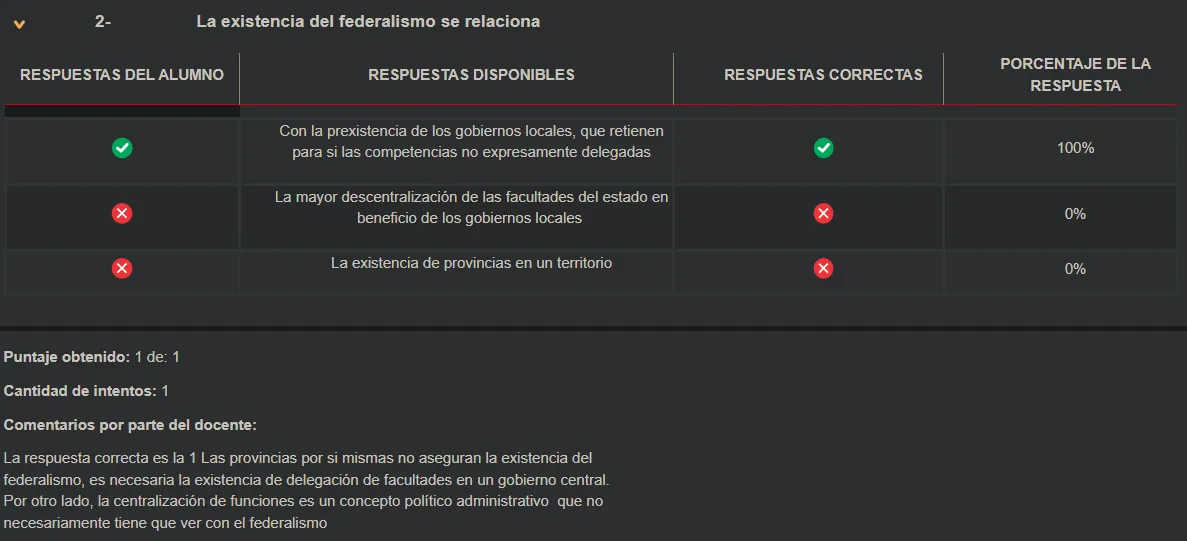Click the 'PORCENTAJE DE LA RESPUESTA' header
This screenshot has height=541, width=1187.
coord(1075,75)
